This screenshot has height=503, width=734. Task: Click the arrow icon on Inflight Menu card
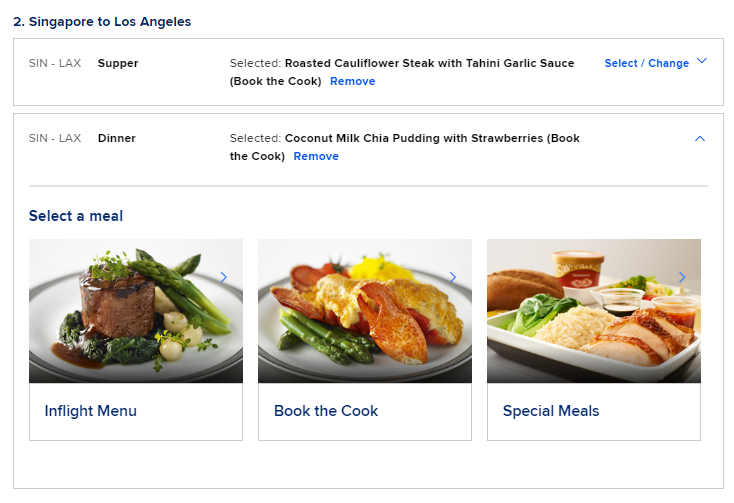click(224, 277)
